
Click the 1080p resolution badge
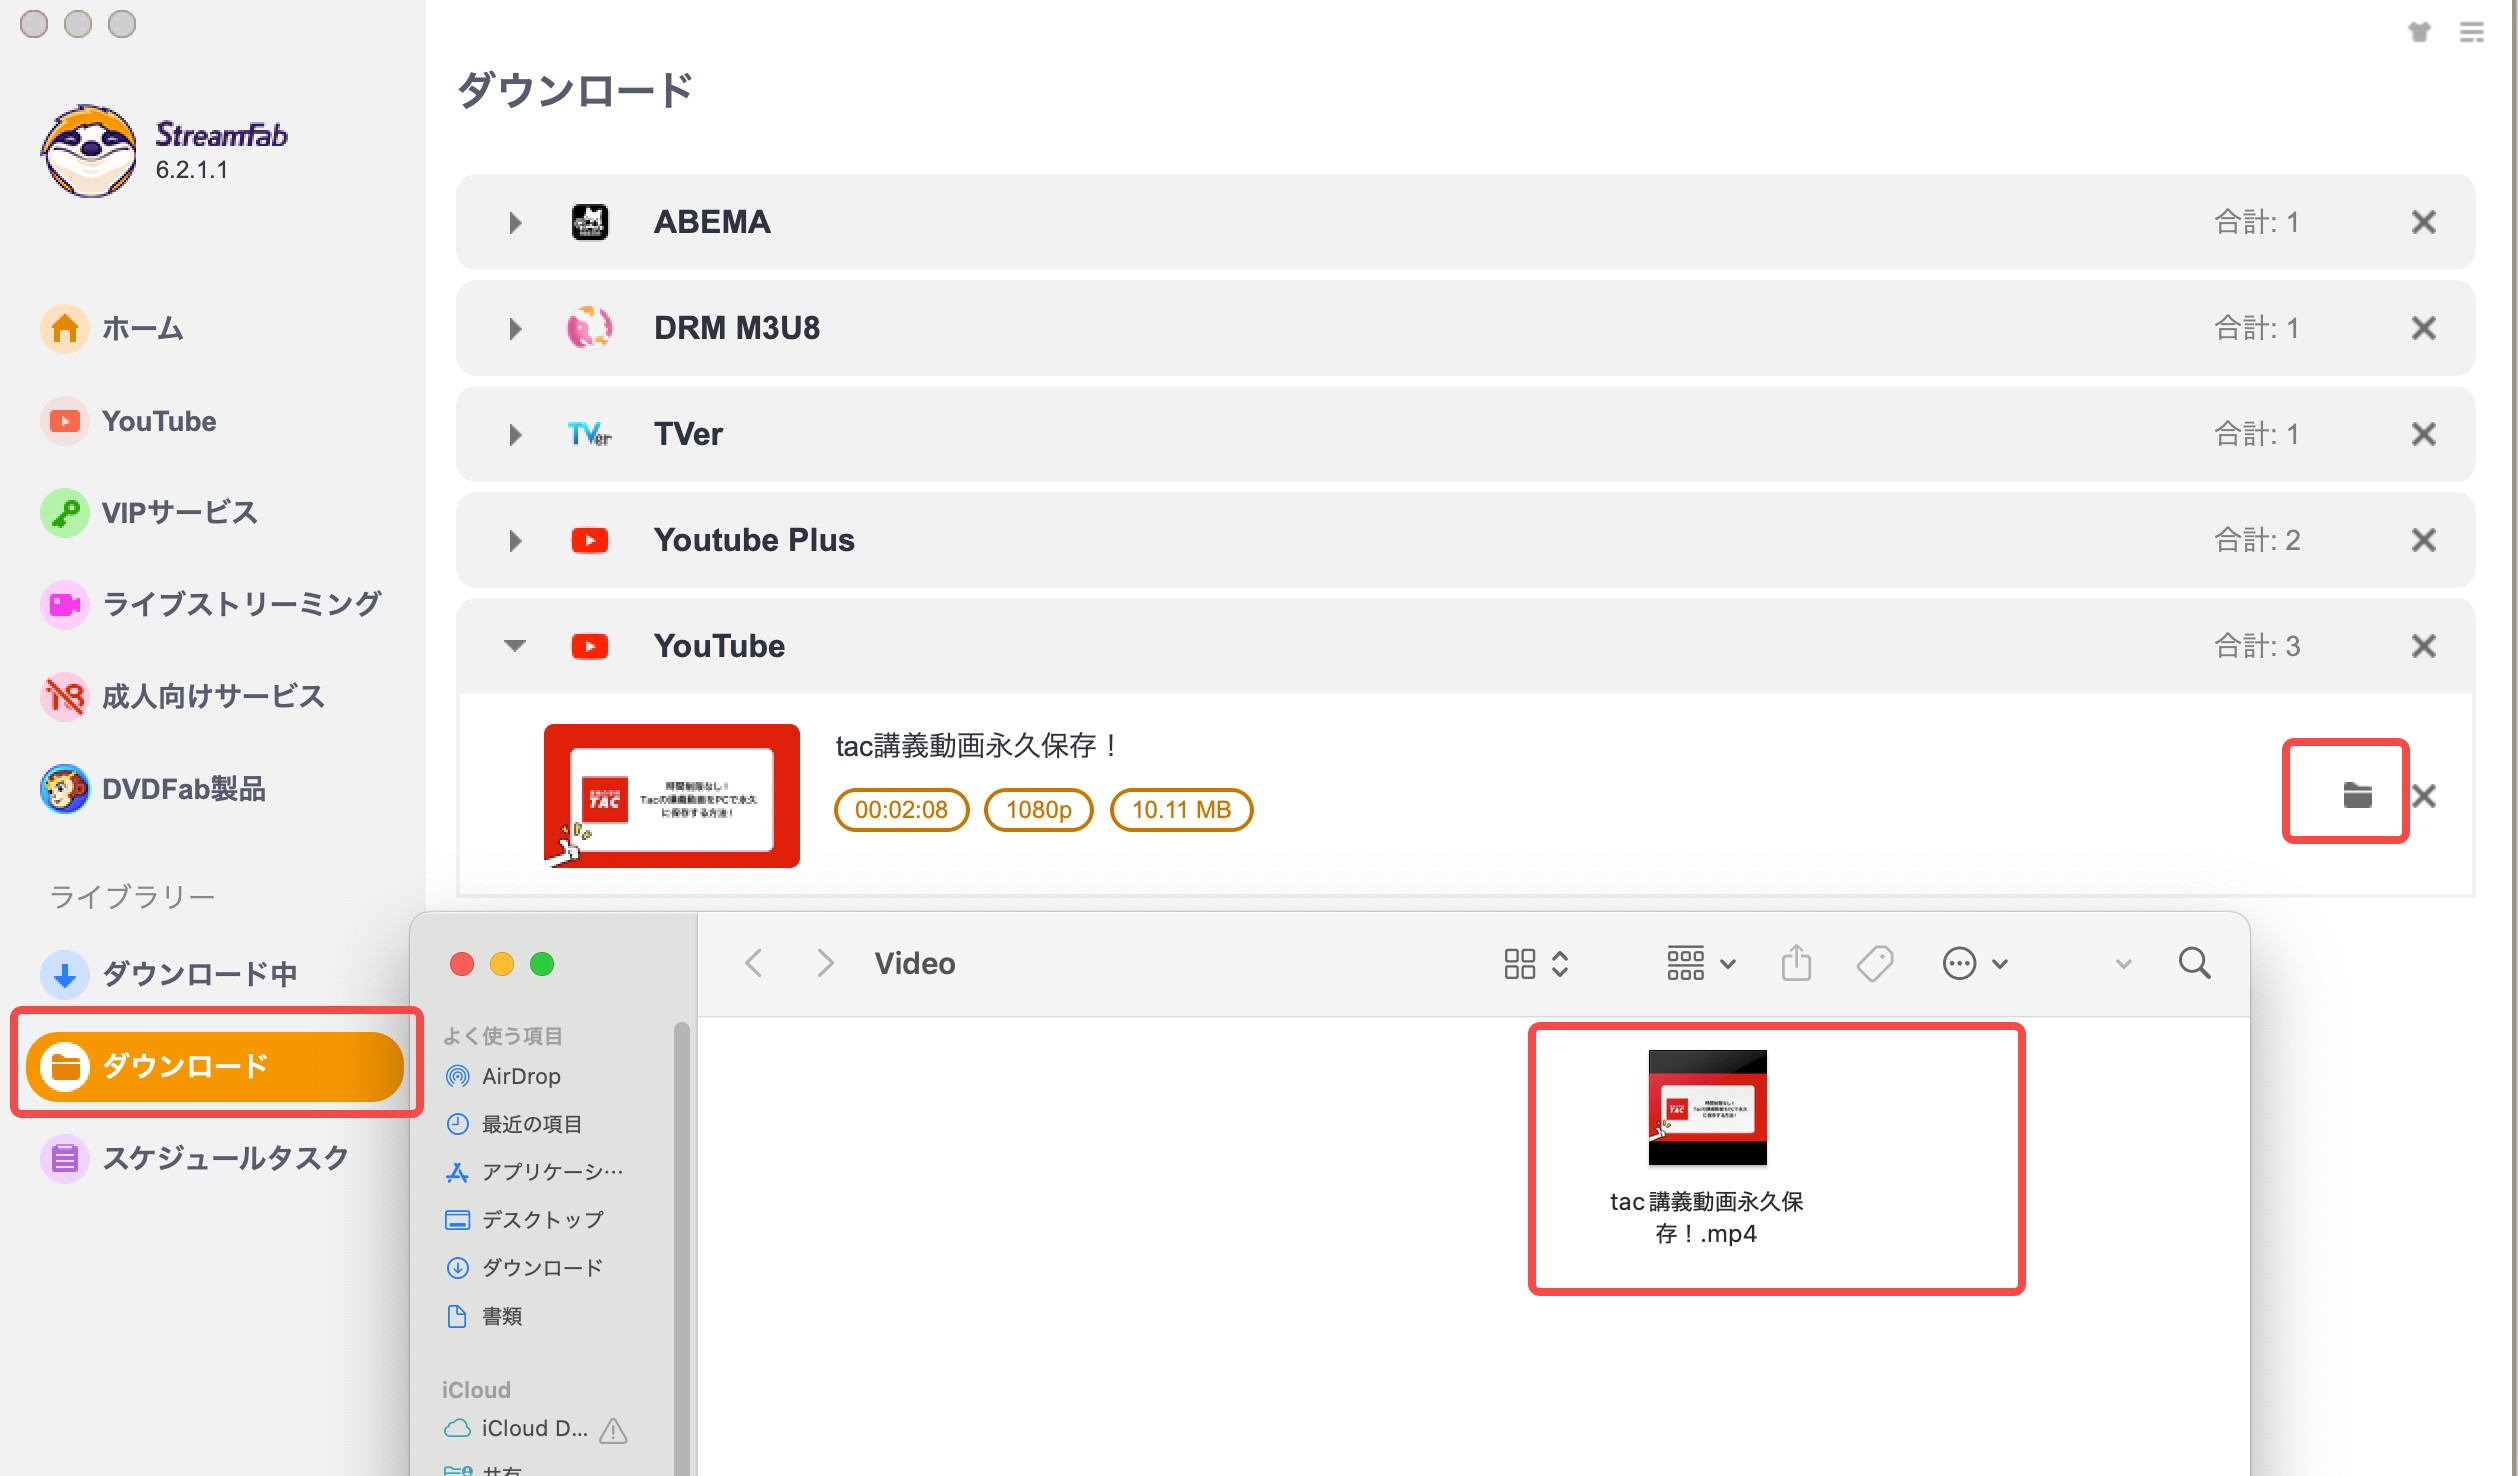[1038, 810]
